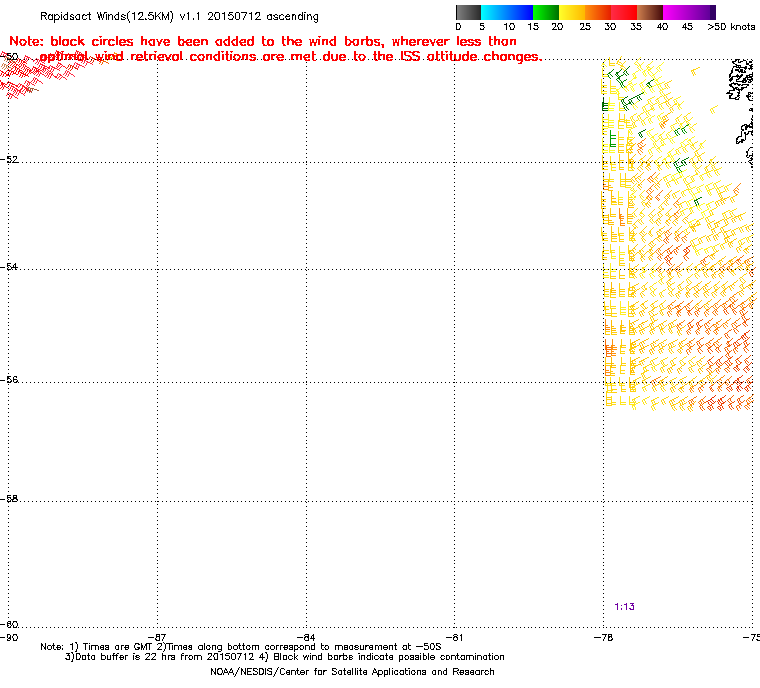Click the '-56' latitude axis label
Image resolution: width=760 pixels, height=688 pixels.
9,379
